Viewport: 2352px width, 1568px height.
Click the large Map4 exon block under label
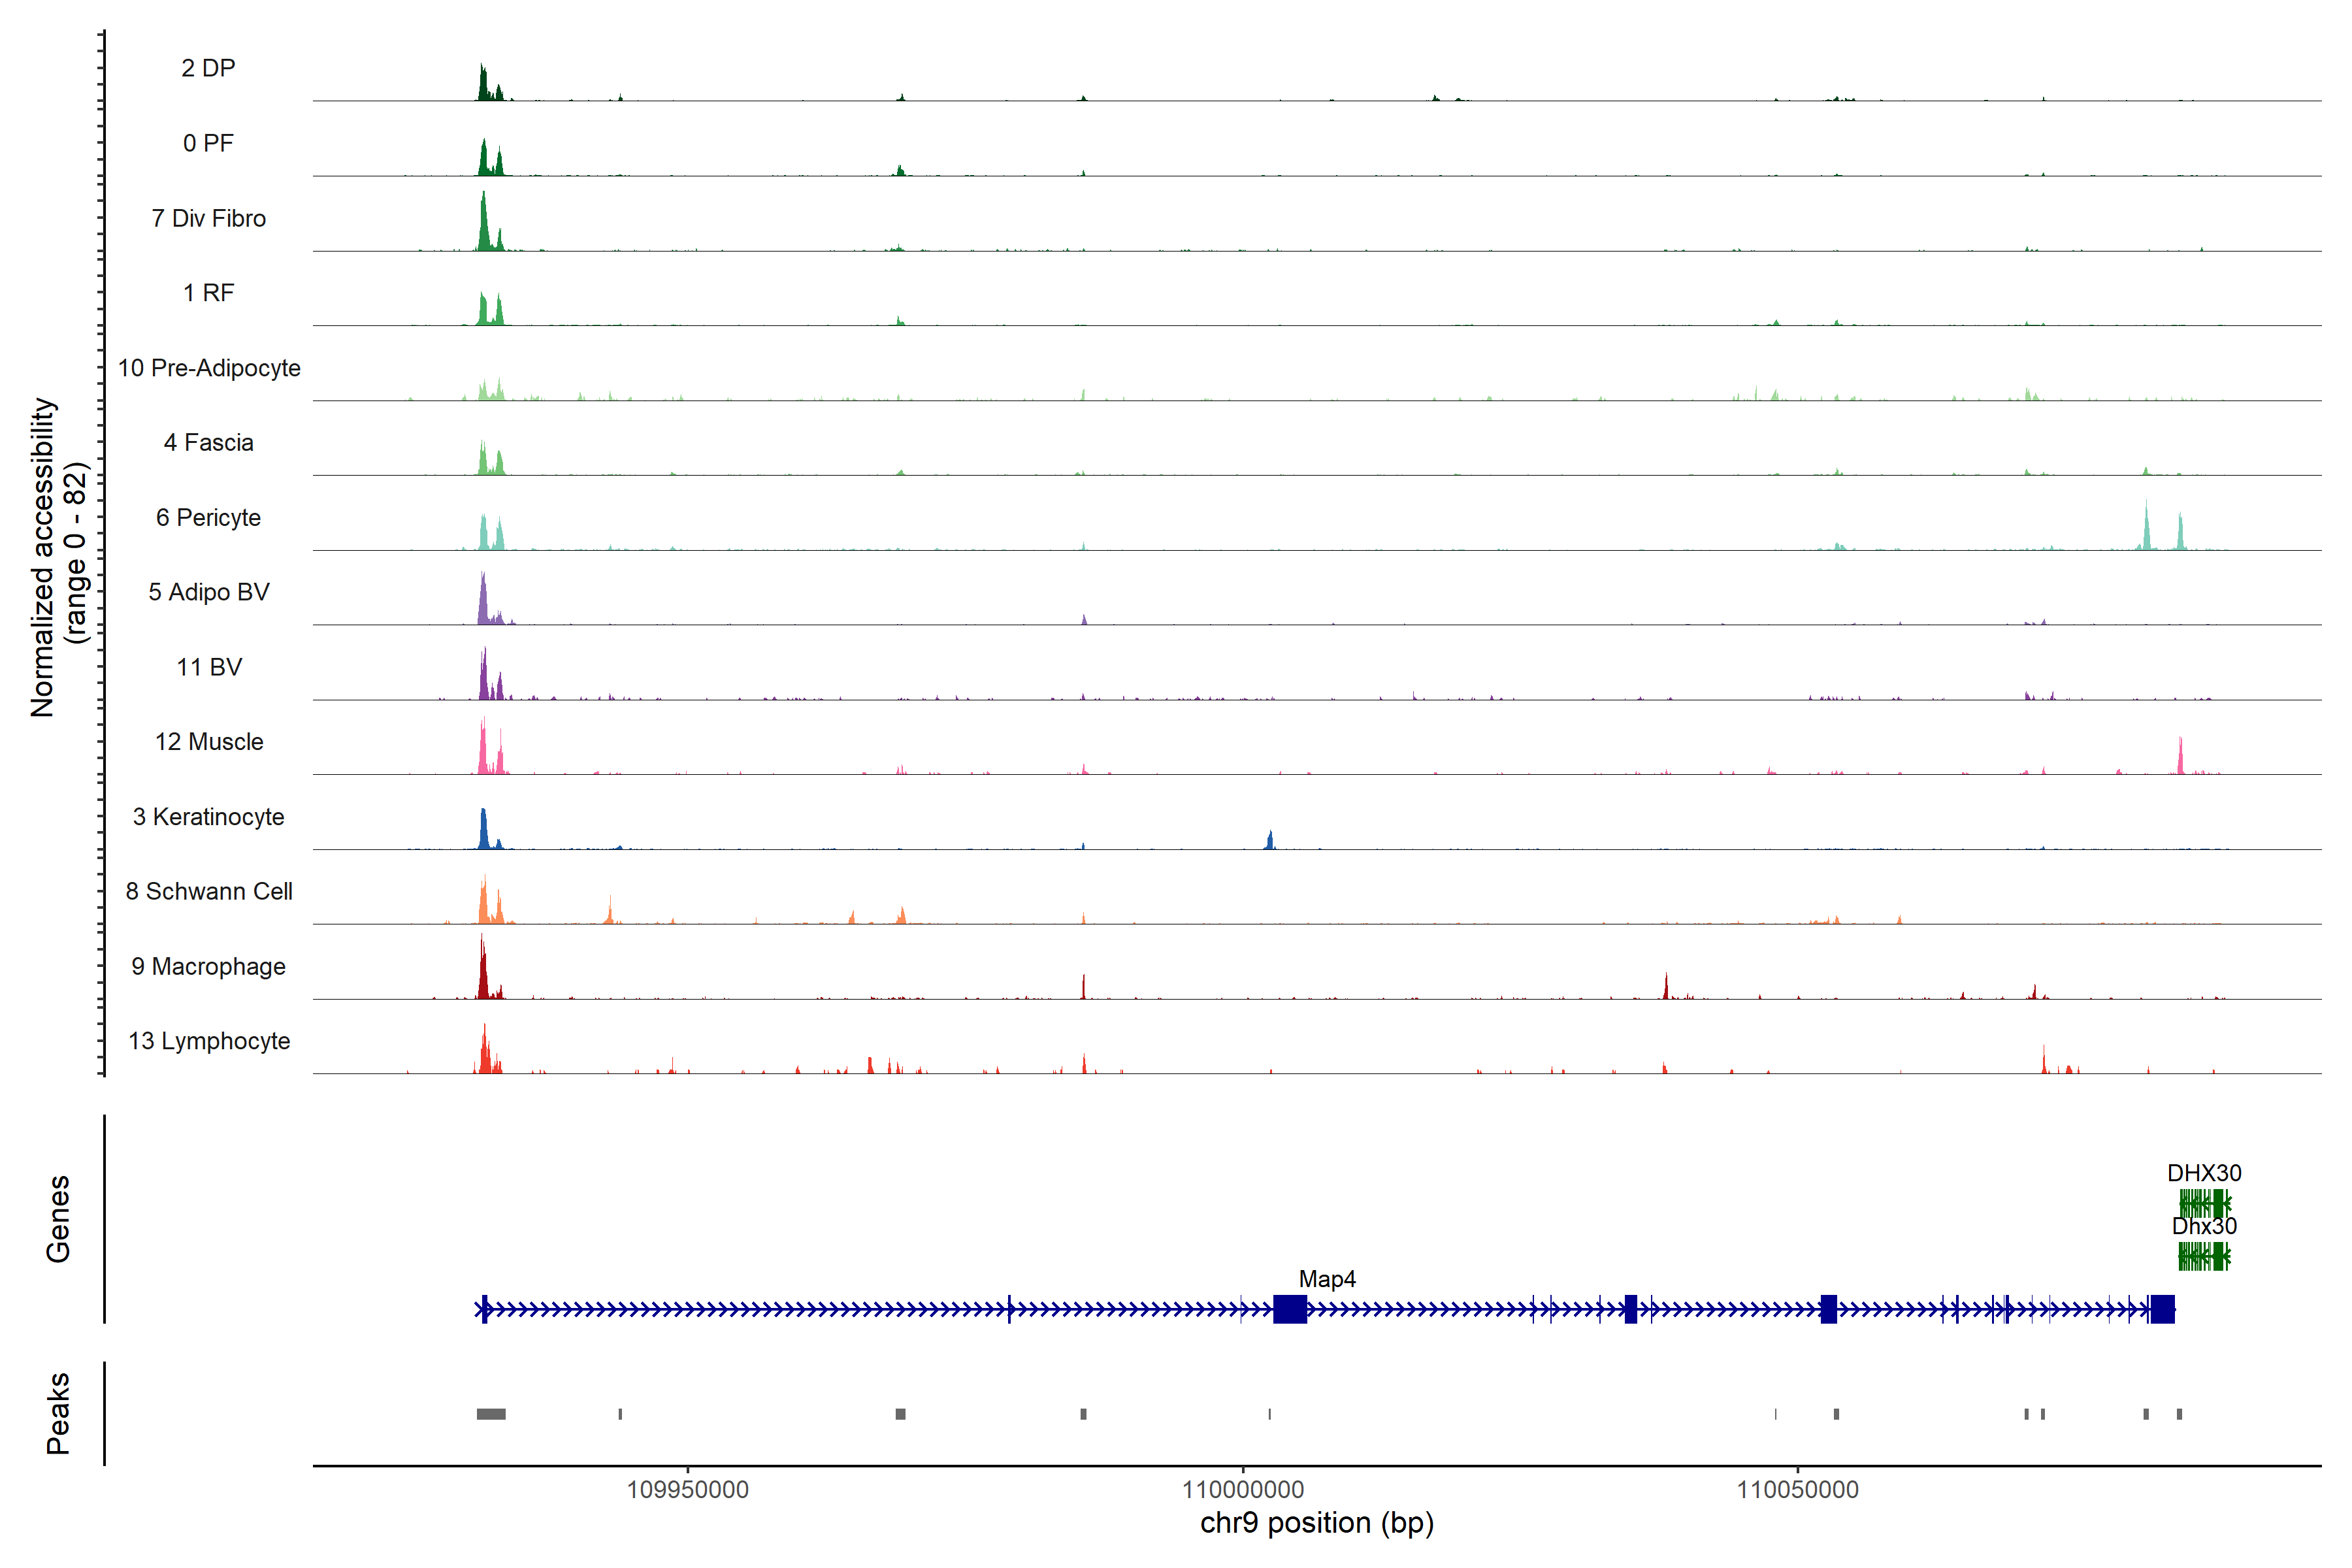[1290, 1309]
